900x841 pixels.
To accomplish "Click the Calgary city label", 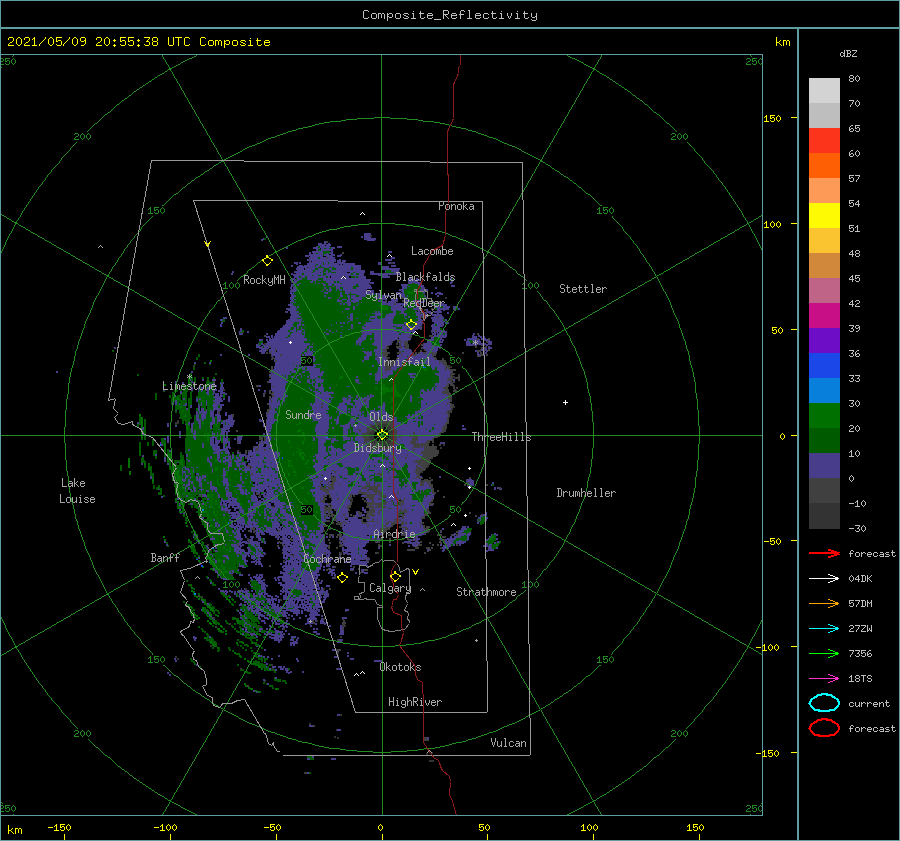I will (390, 588).
